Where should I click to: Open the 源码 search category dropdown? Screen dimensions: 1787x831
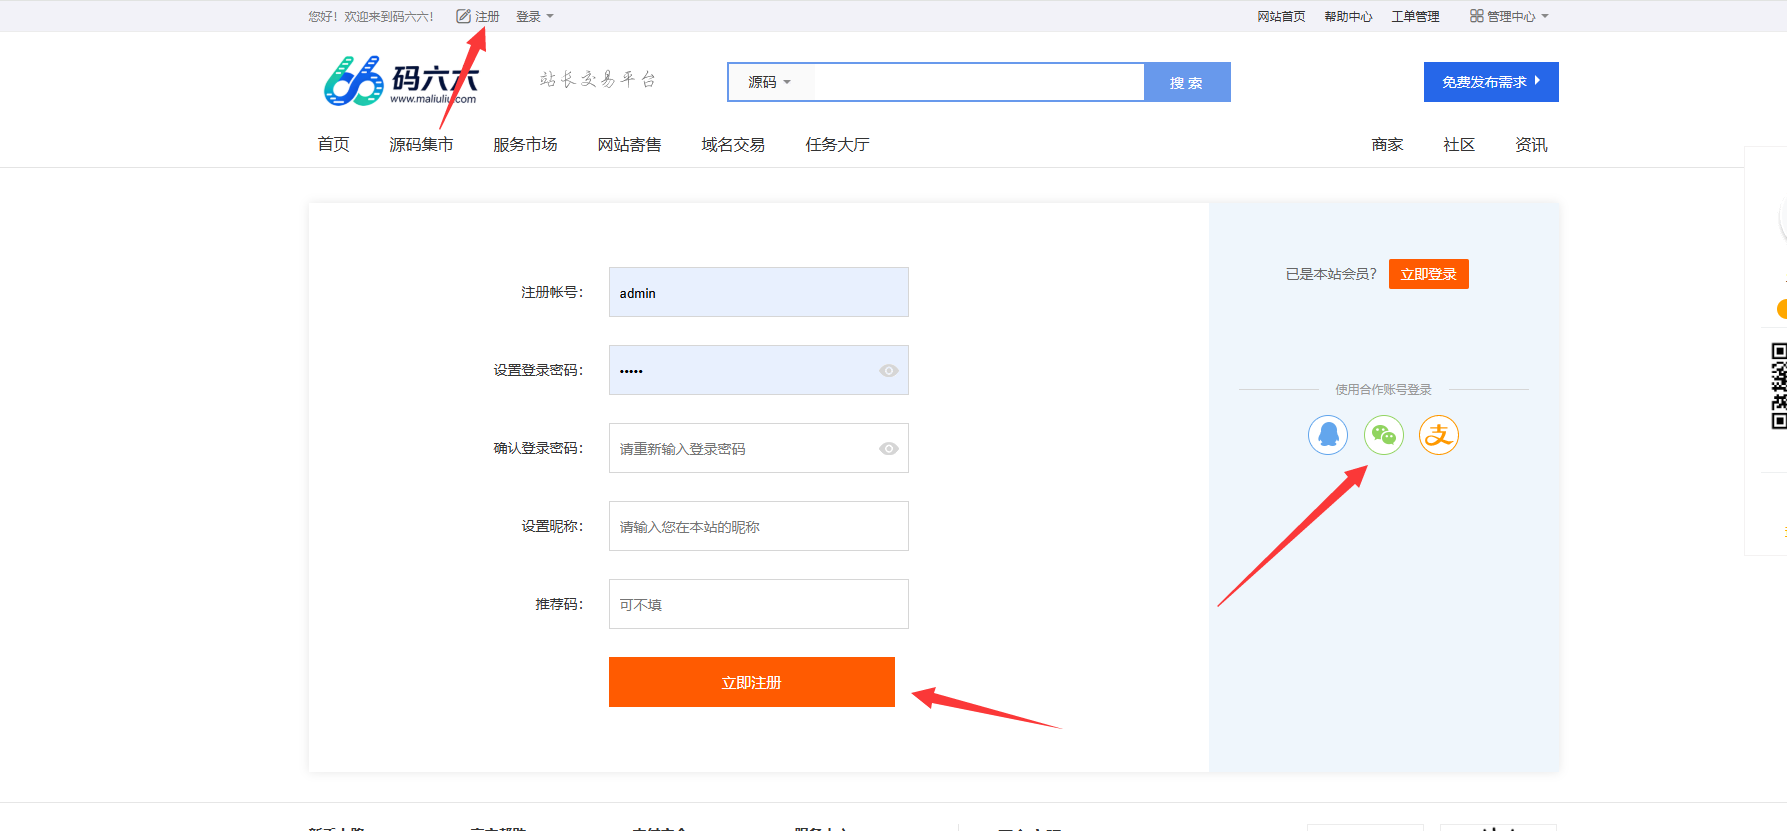tap(769, 82)
